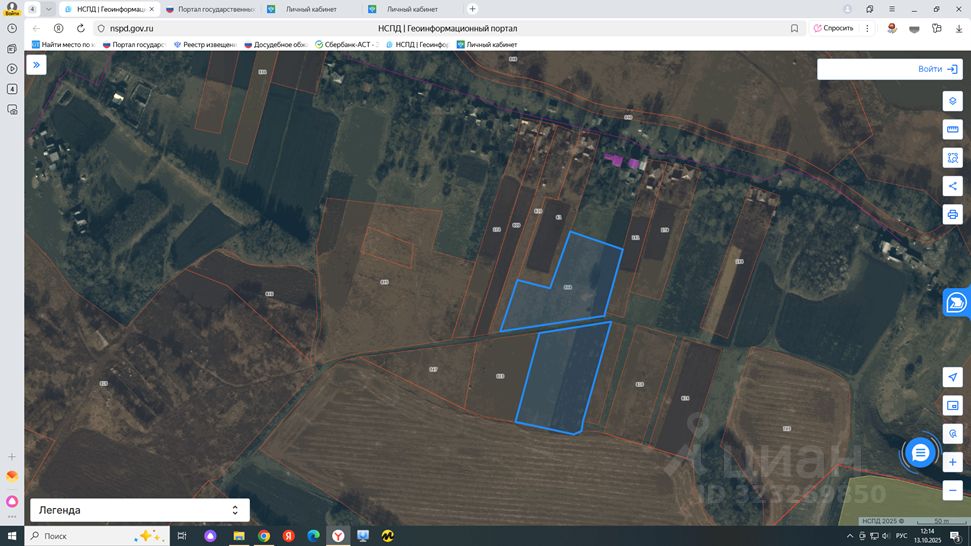971x546 pixels.
Task: Open Microsoft Edge from taskbar
Action: click(313, 535)
